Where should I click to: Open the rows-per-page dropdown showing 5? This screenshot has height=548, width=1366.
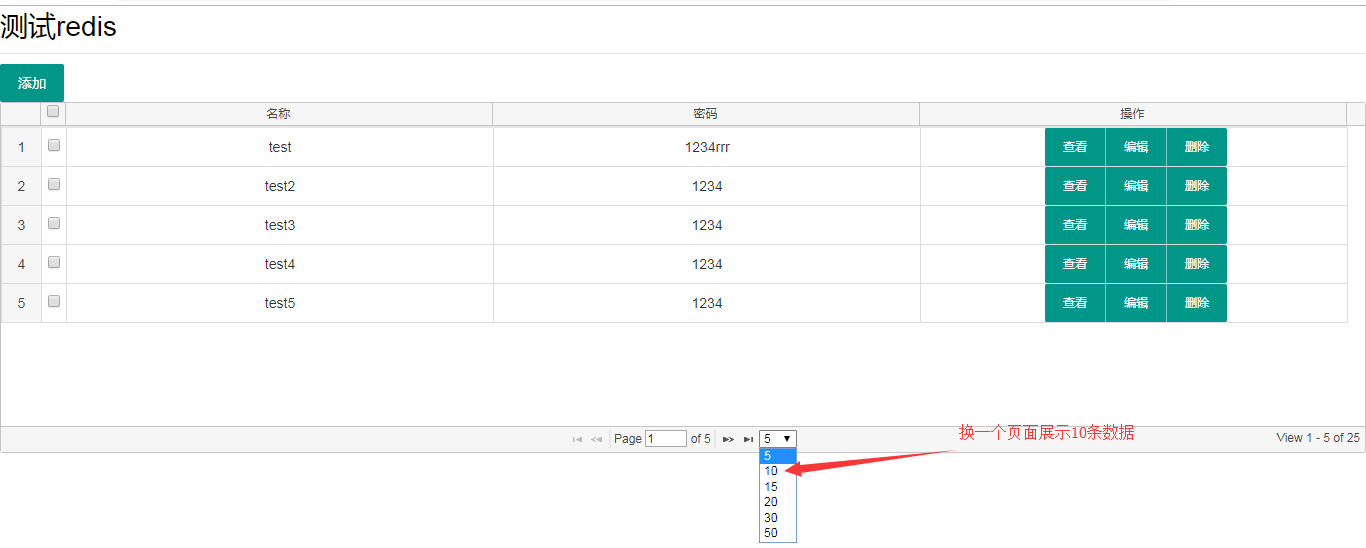(778, 439)
